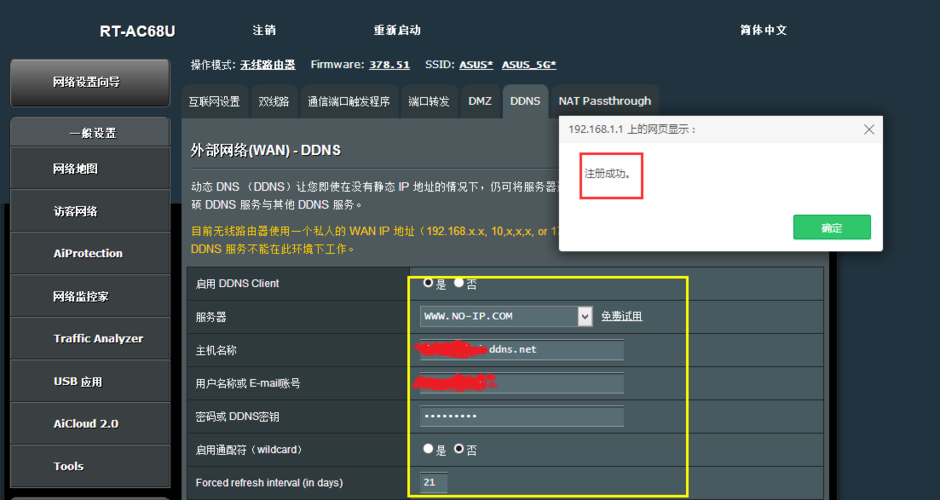Click the 重新启动 reboot button
The width and height of the screenshot is (940, 500).
[x=397, y=30]
